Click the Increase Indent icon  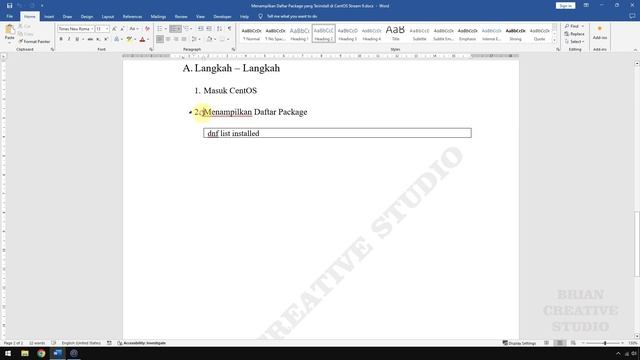(x=209, y=29)
